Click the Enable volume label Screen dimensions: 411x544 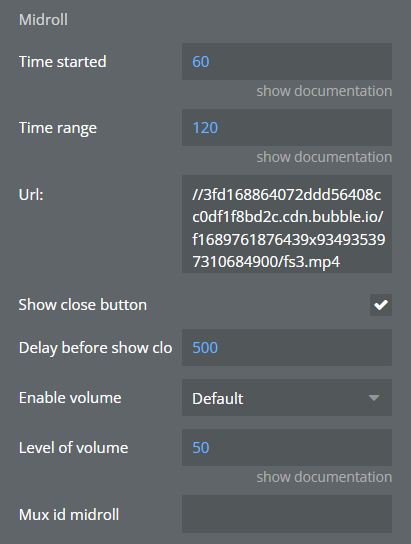click(x=70, y=398)
